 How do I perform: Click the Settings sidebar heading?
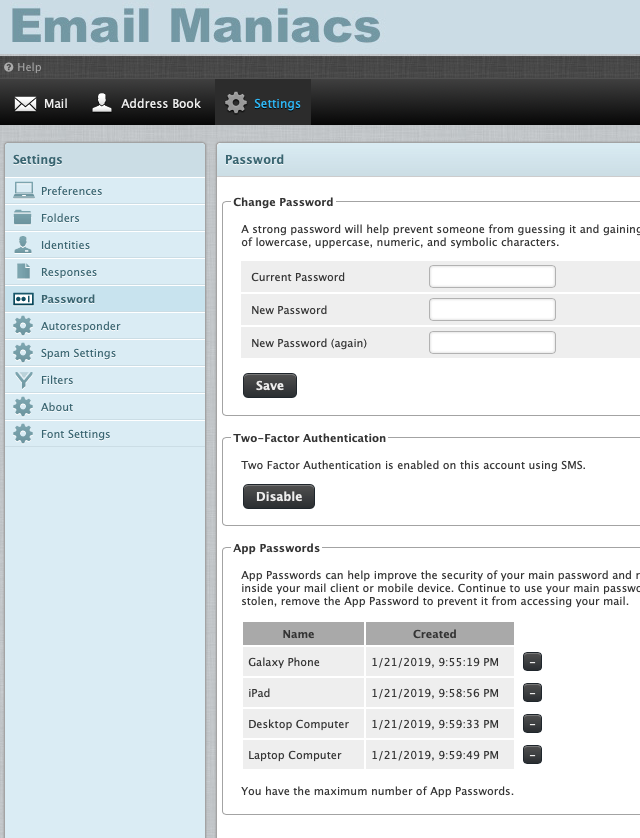pyautogui.click(x=37, y=160)
